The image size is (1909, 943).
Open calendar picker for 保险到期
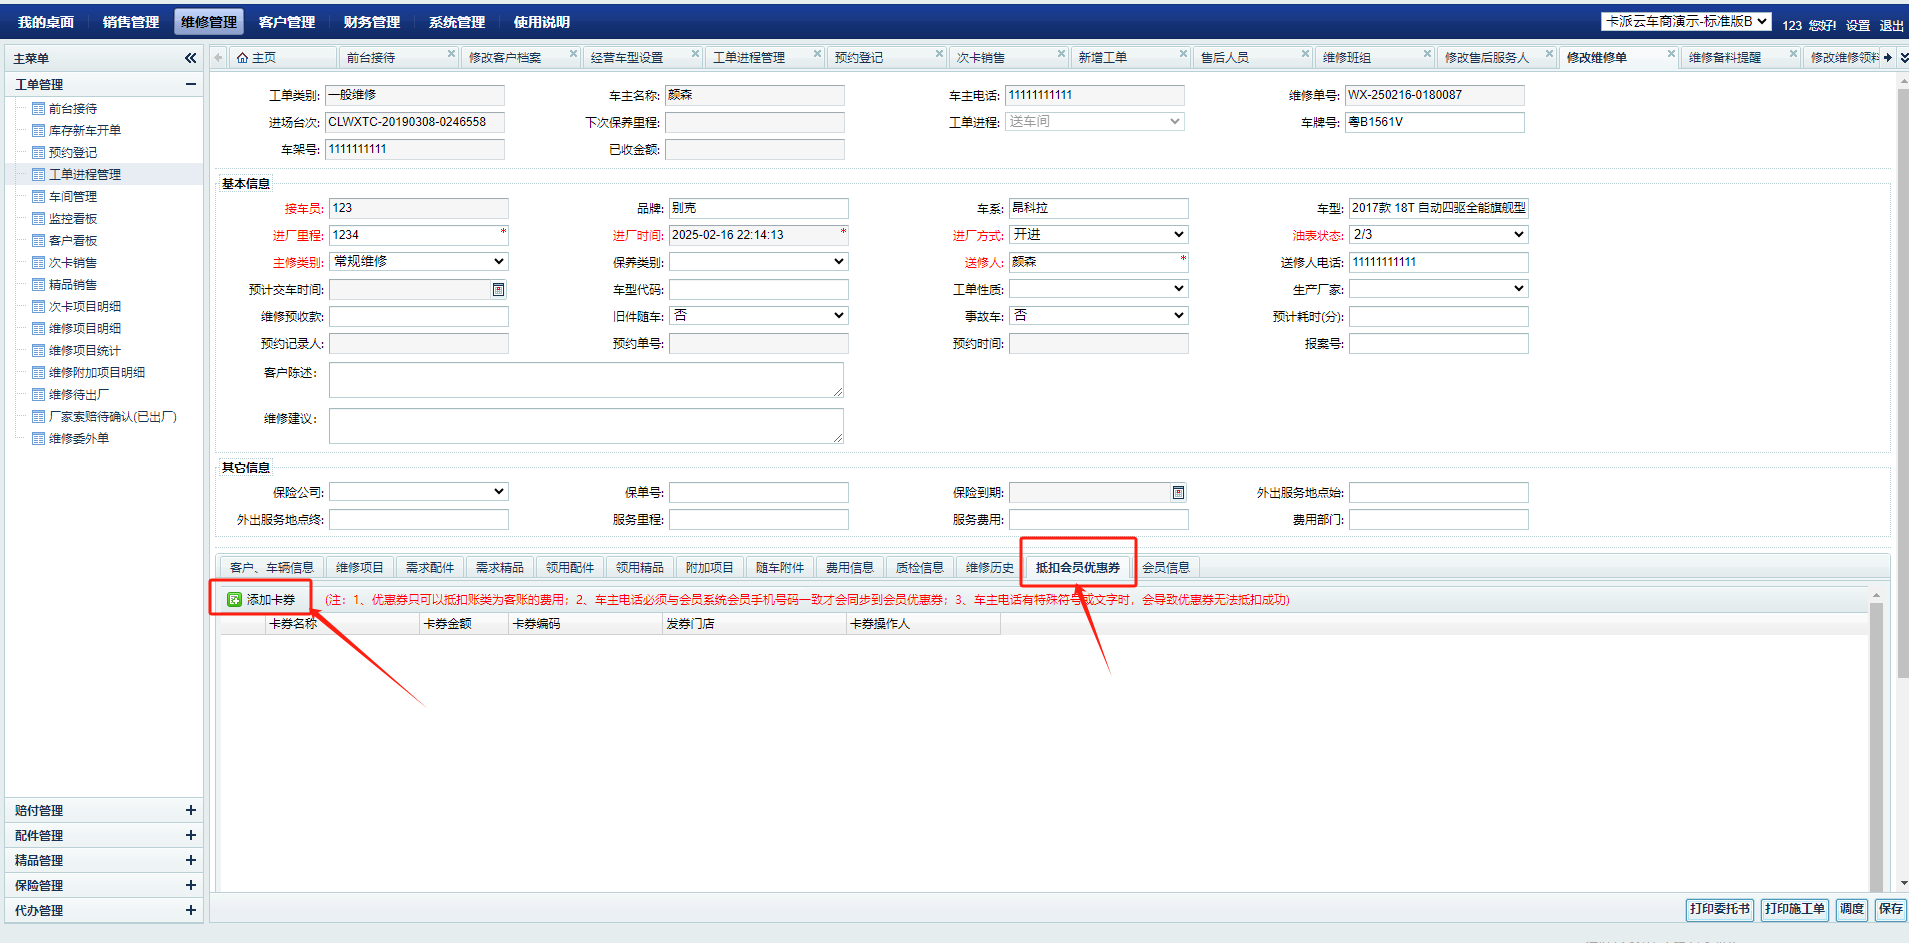pos(1178,493)
